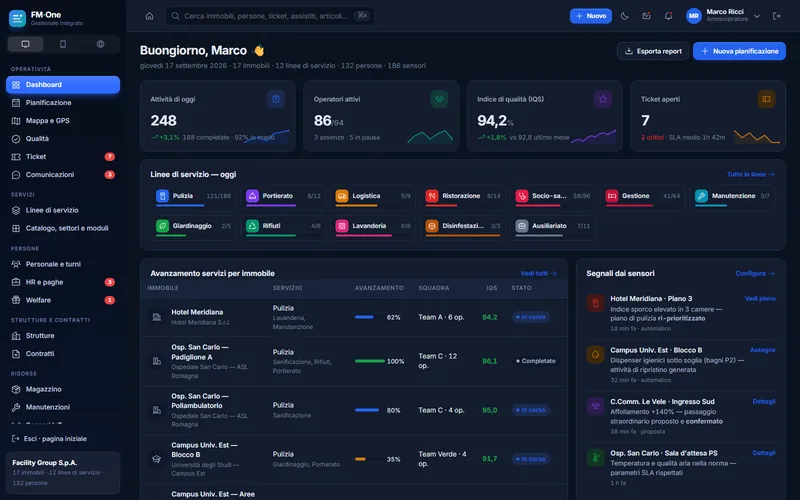Click Hotel Meridiana 62% progress bar

369,317
